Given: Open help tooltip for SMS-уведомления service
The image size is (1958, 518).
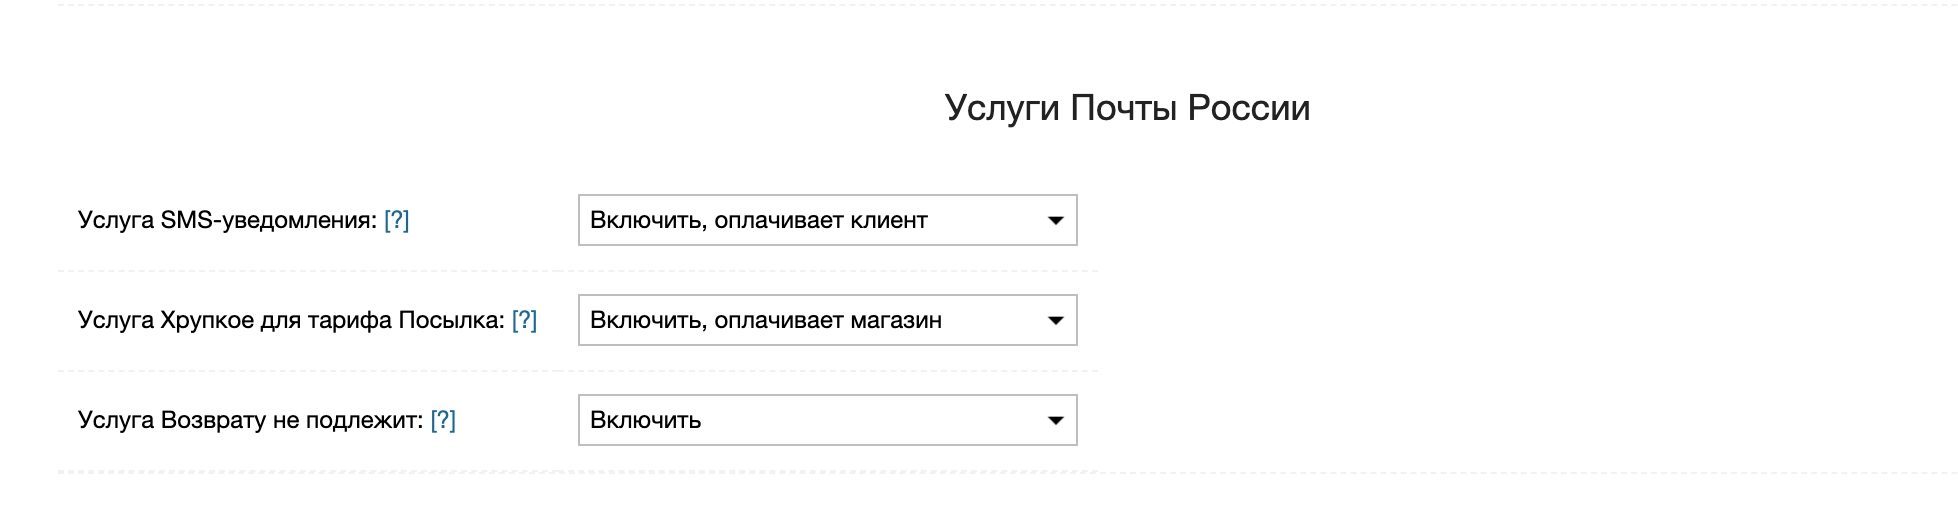Looking at the screenshot, I should pos(396,220).
